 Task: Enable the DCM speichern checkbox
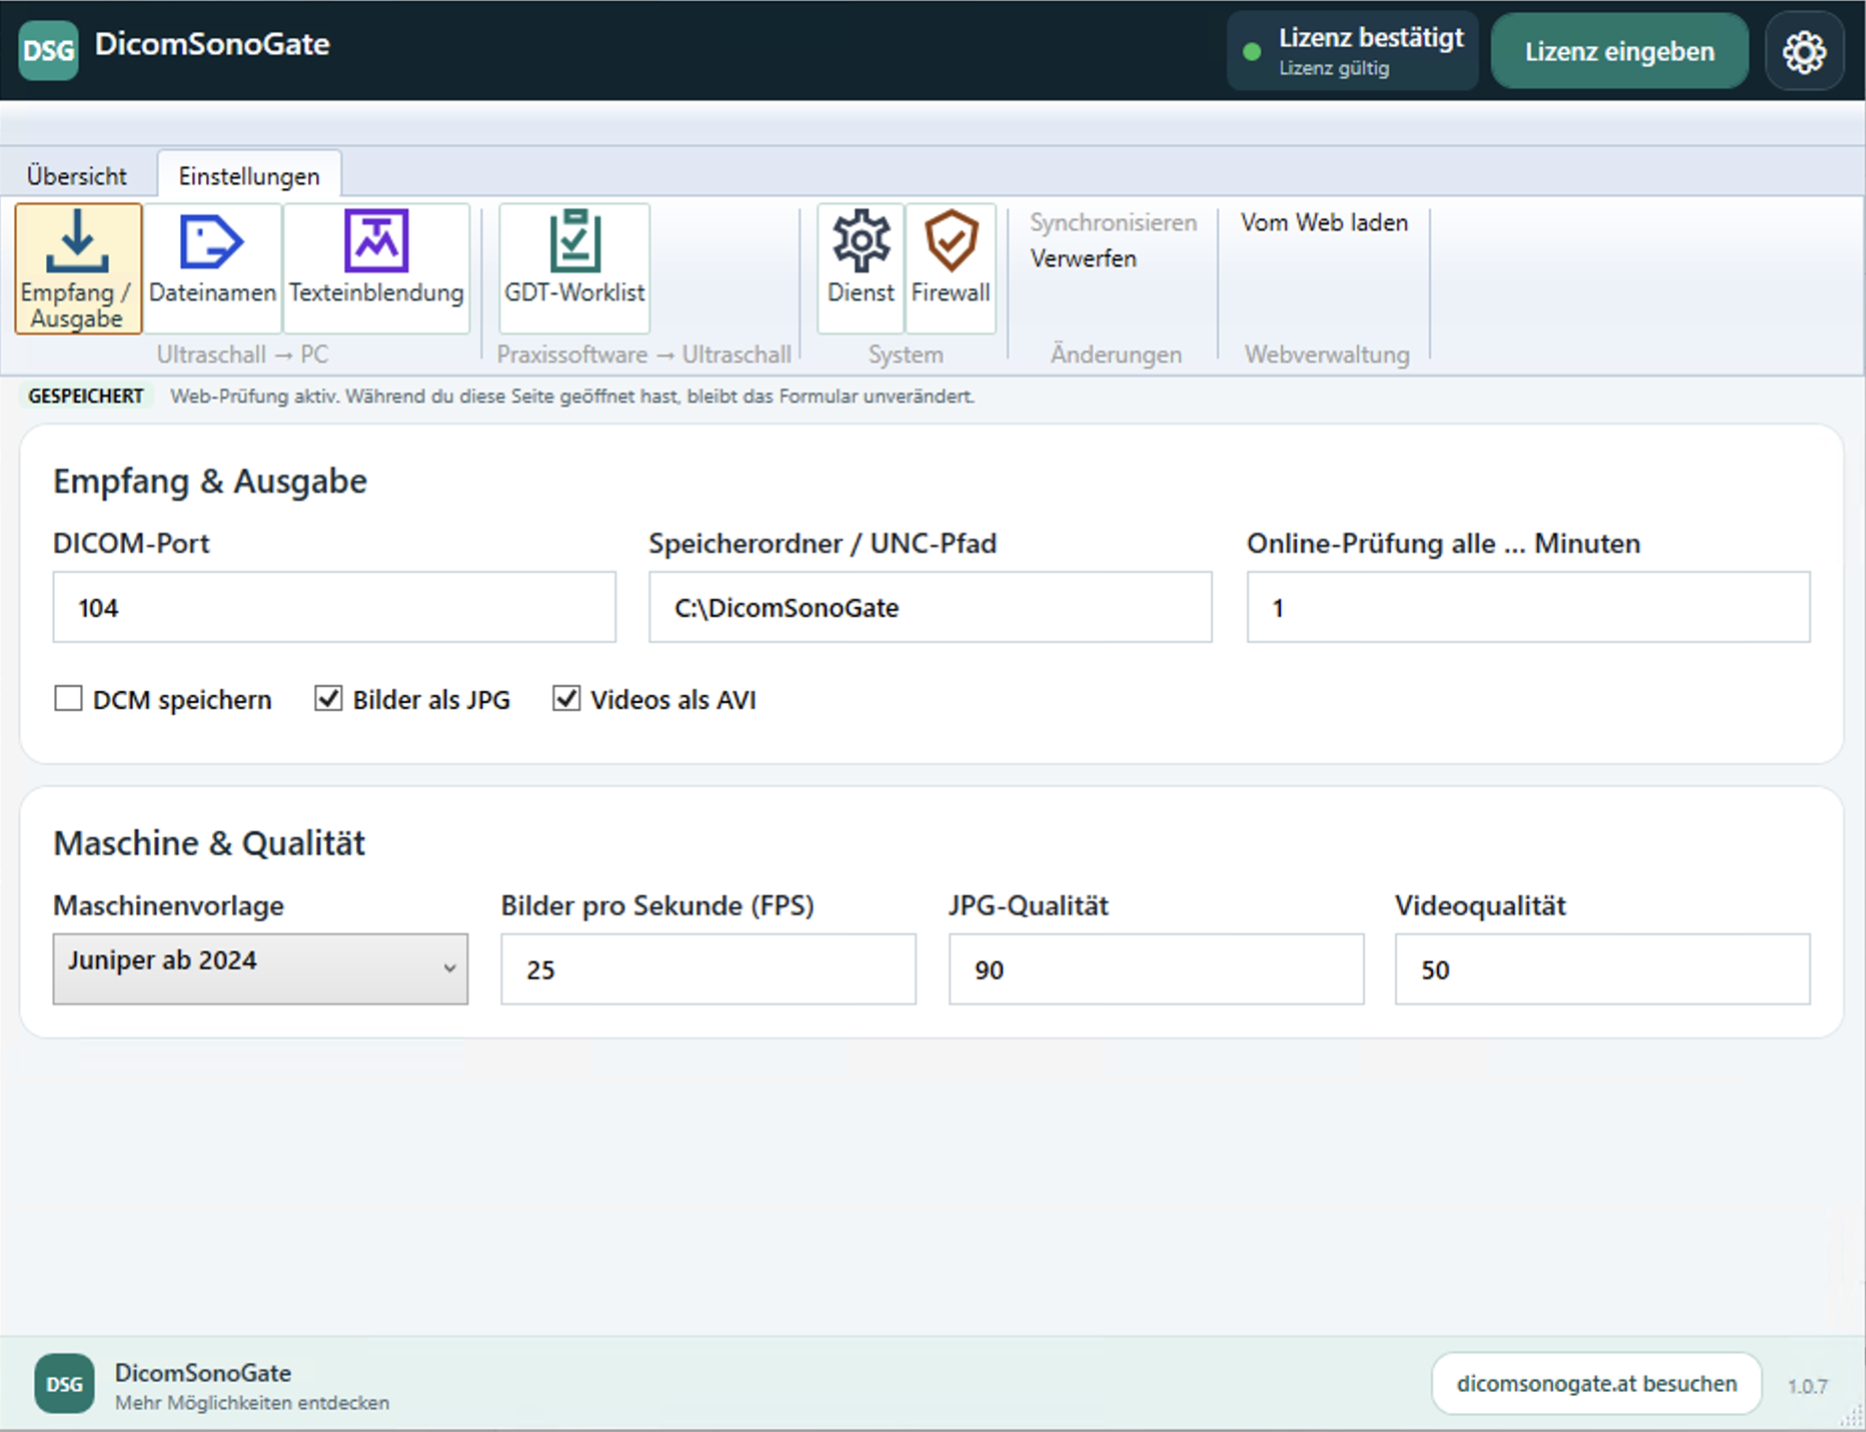click(x=68, y=698)
